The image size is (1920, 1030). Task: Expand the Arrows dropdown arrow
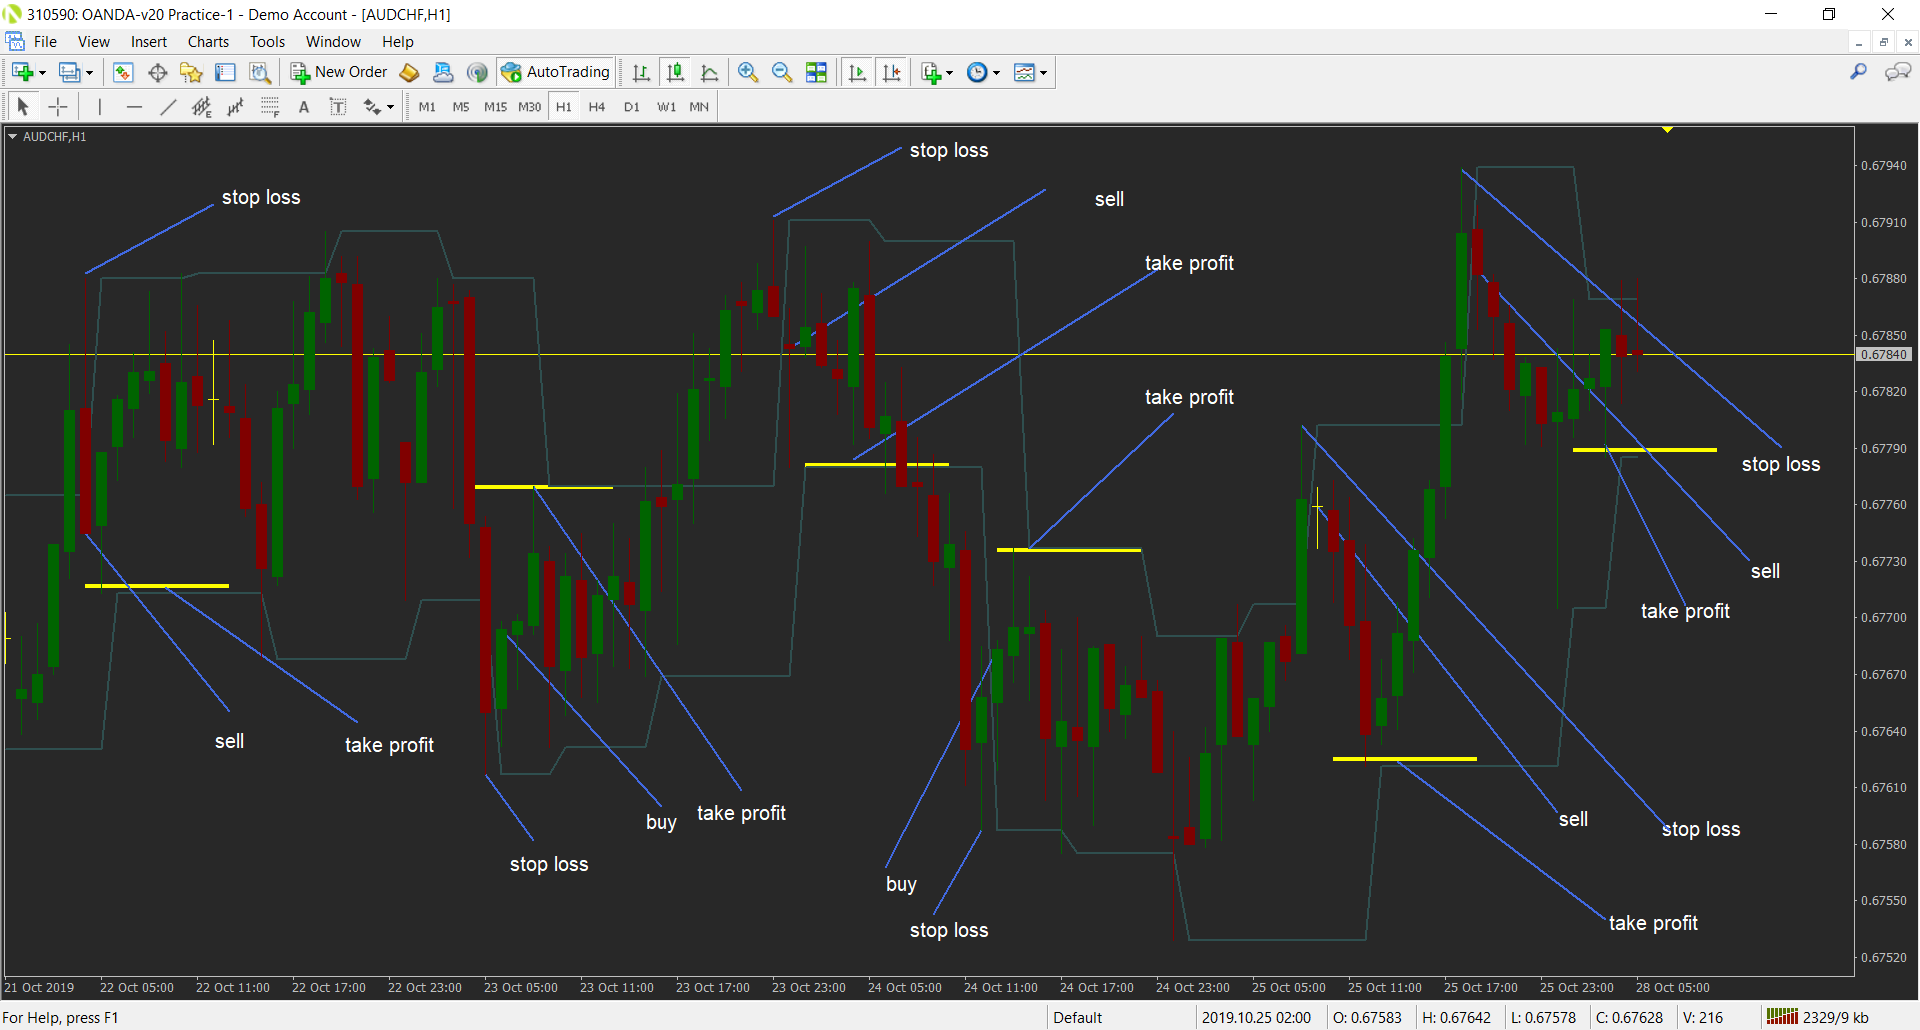[390, 108]
